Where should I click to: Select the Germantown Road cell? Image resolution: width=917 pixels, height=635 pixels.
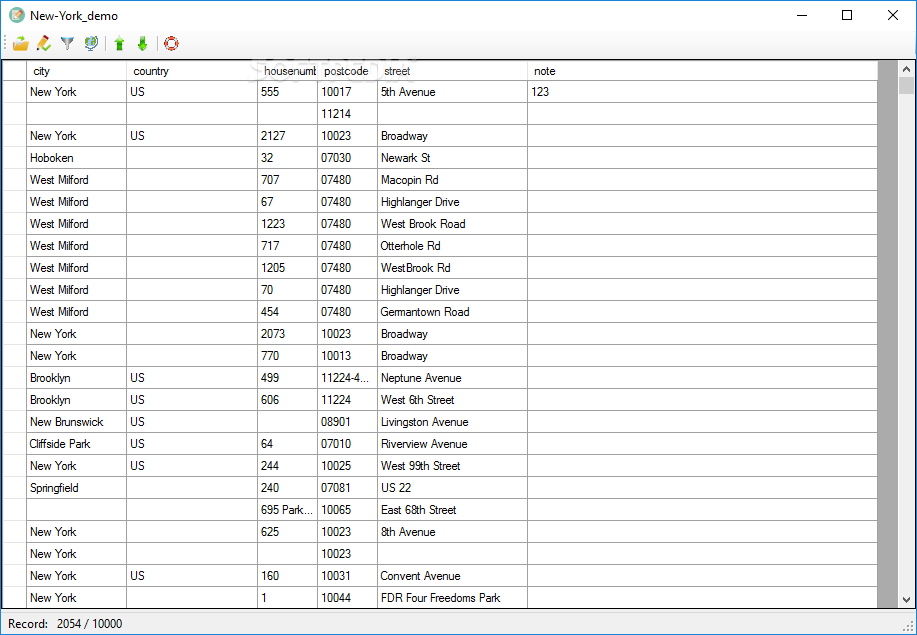click(x=452, y=312)
